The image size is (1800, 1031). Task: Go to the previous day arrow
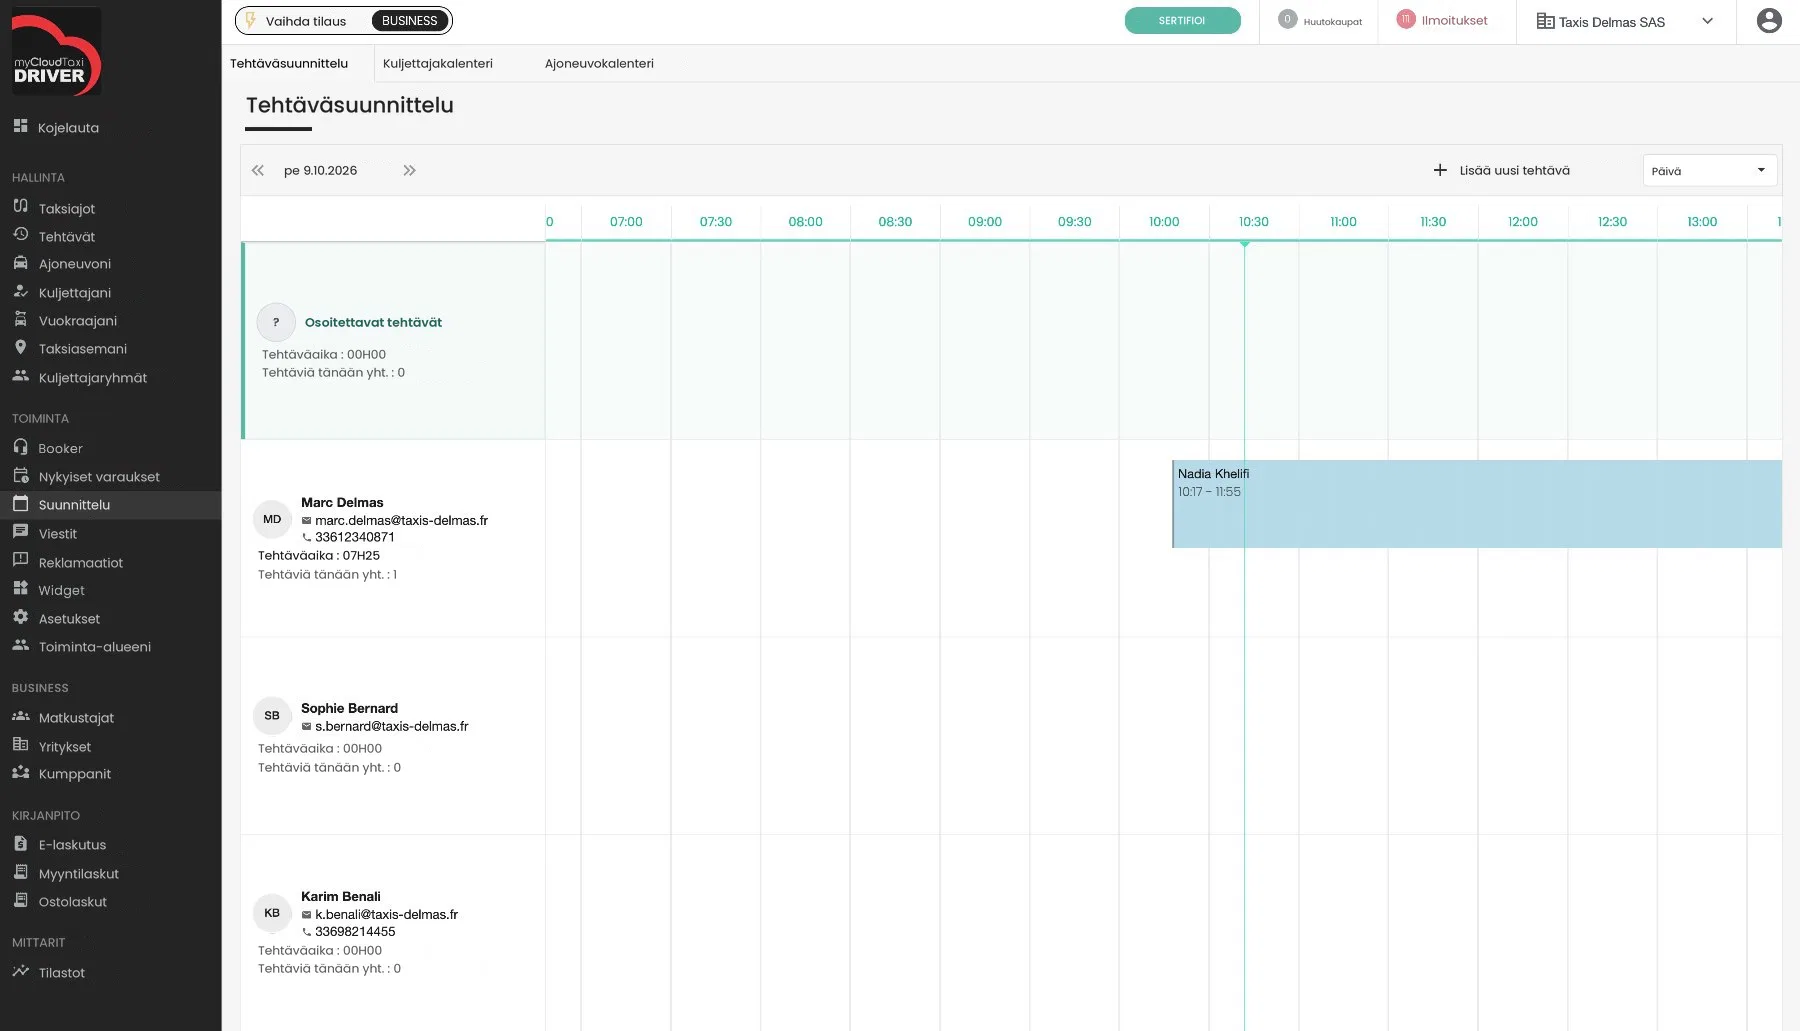point(258,170)
